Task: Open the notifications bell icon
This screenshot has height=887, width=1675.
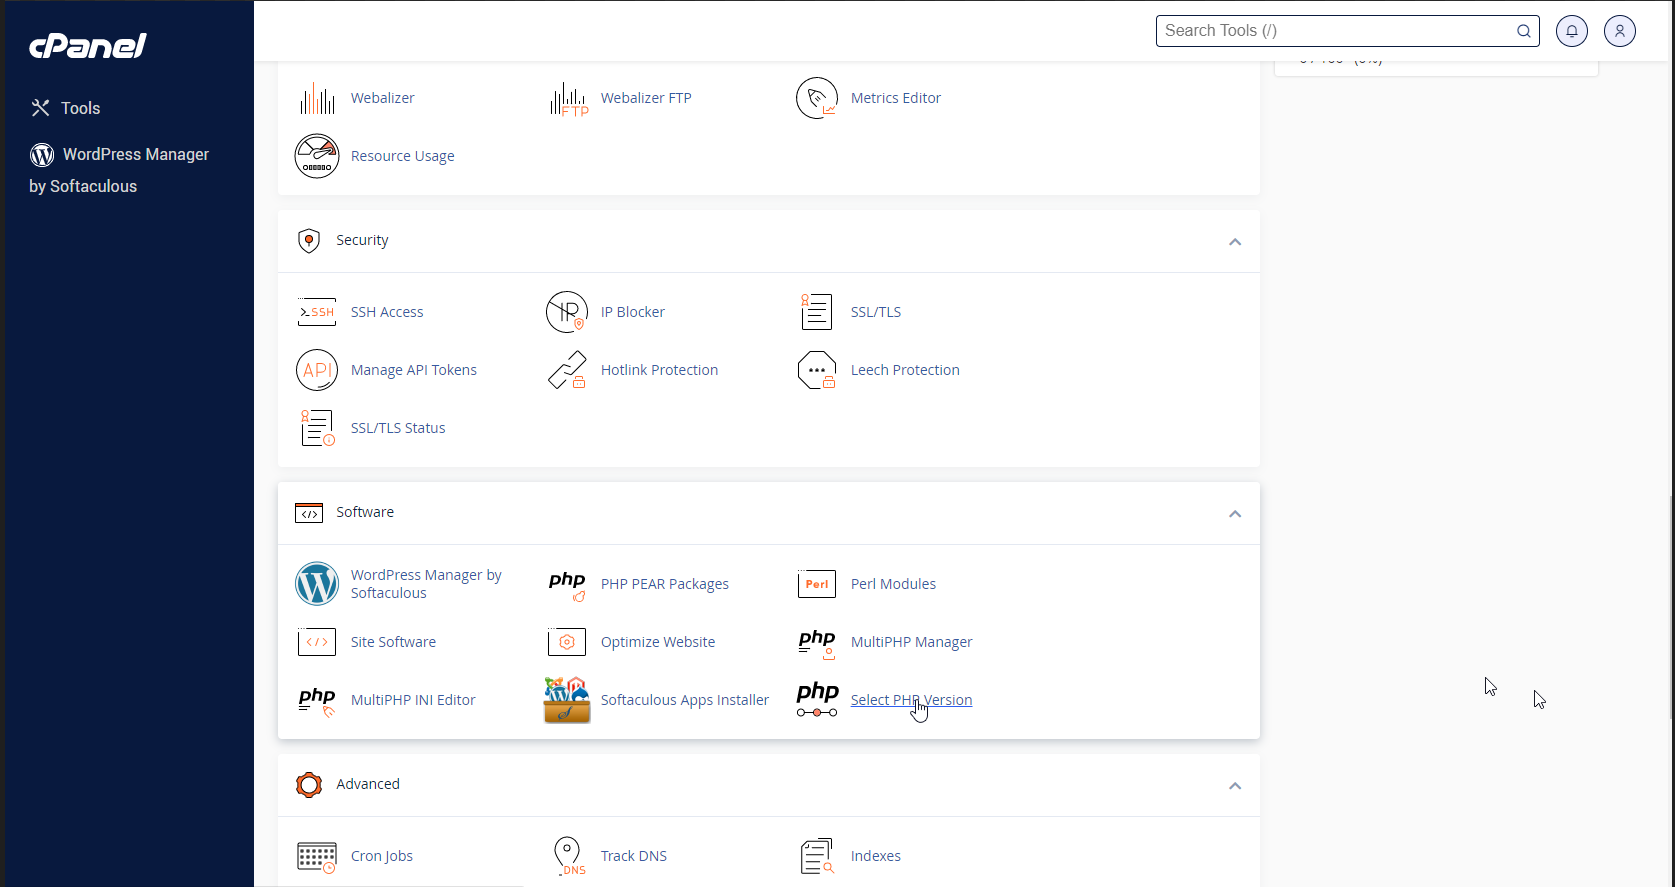Action: pos(1572,31)
